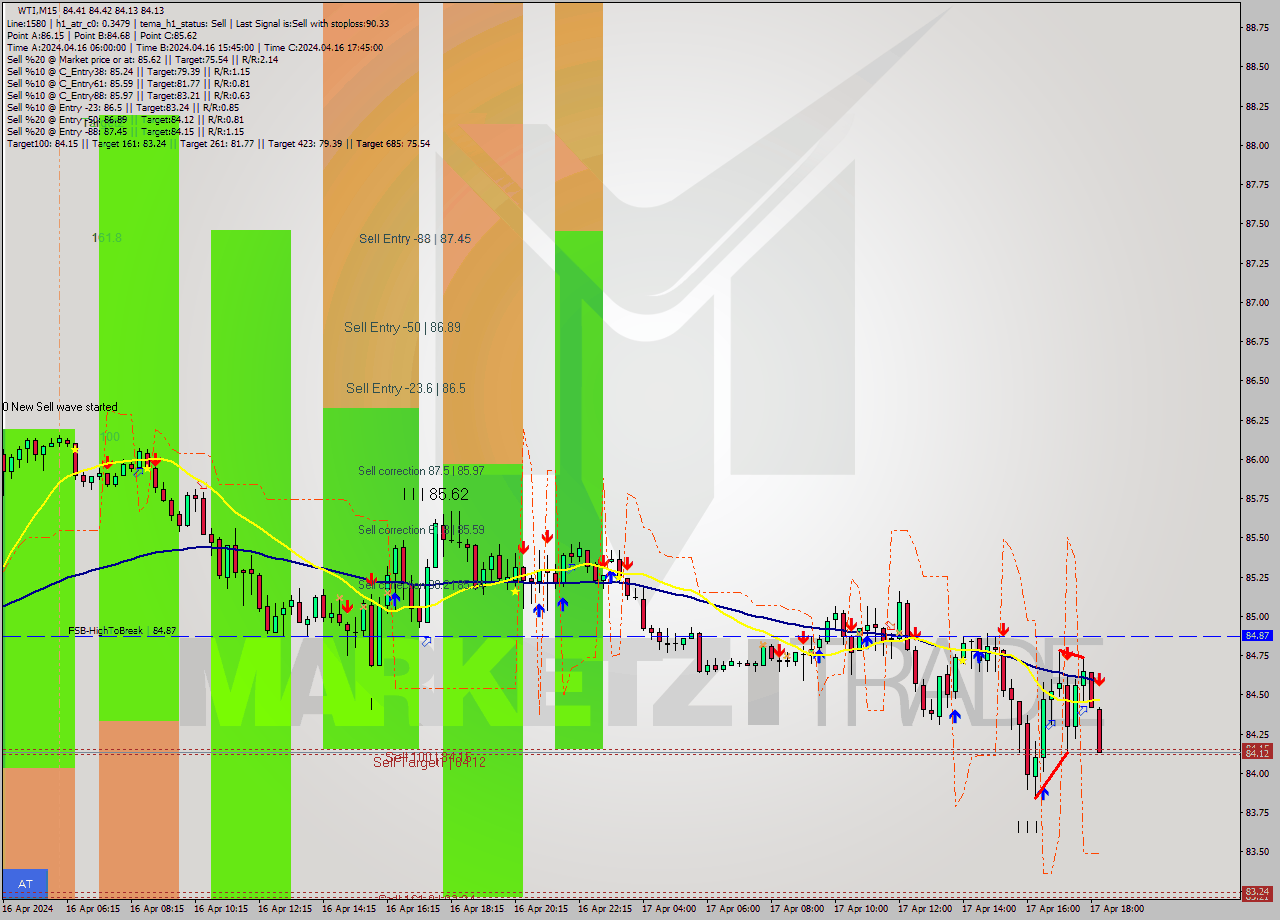Click the yellow star marker on the chart
This screenshot has width=1280, height=920.
(516, 592)
